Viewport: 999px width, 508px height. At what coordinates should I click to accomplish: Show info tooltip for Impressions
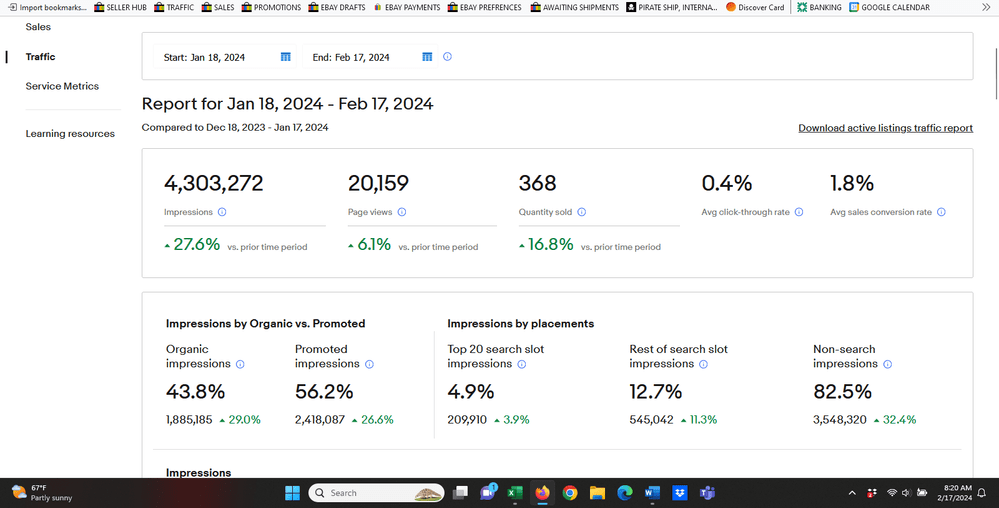point(222,212)
